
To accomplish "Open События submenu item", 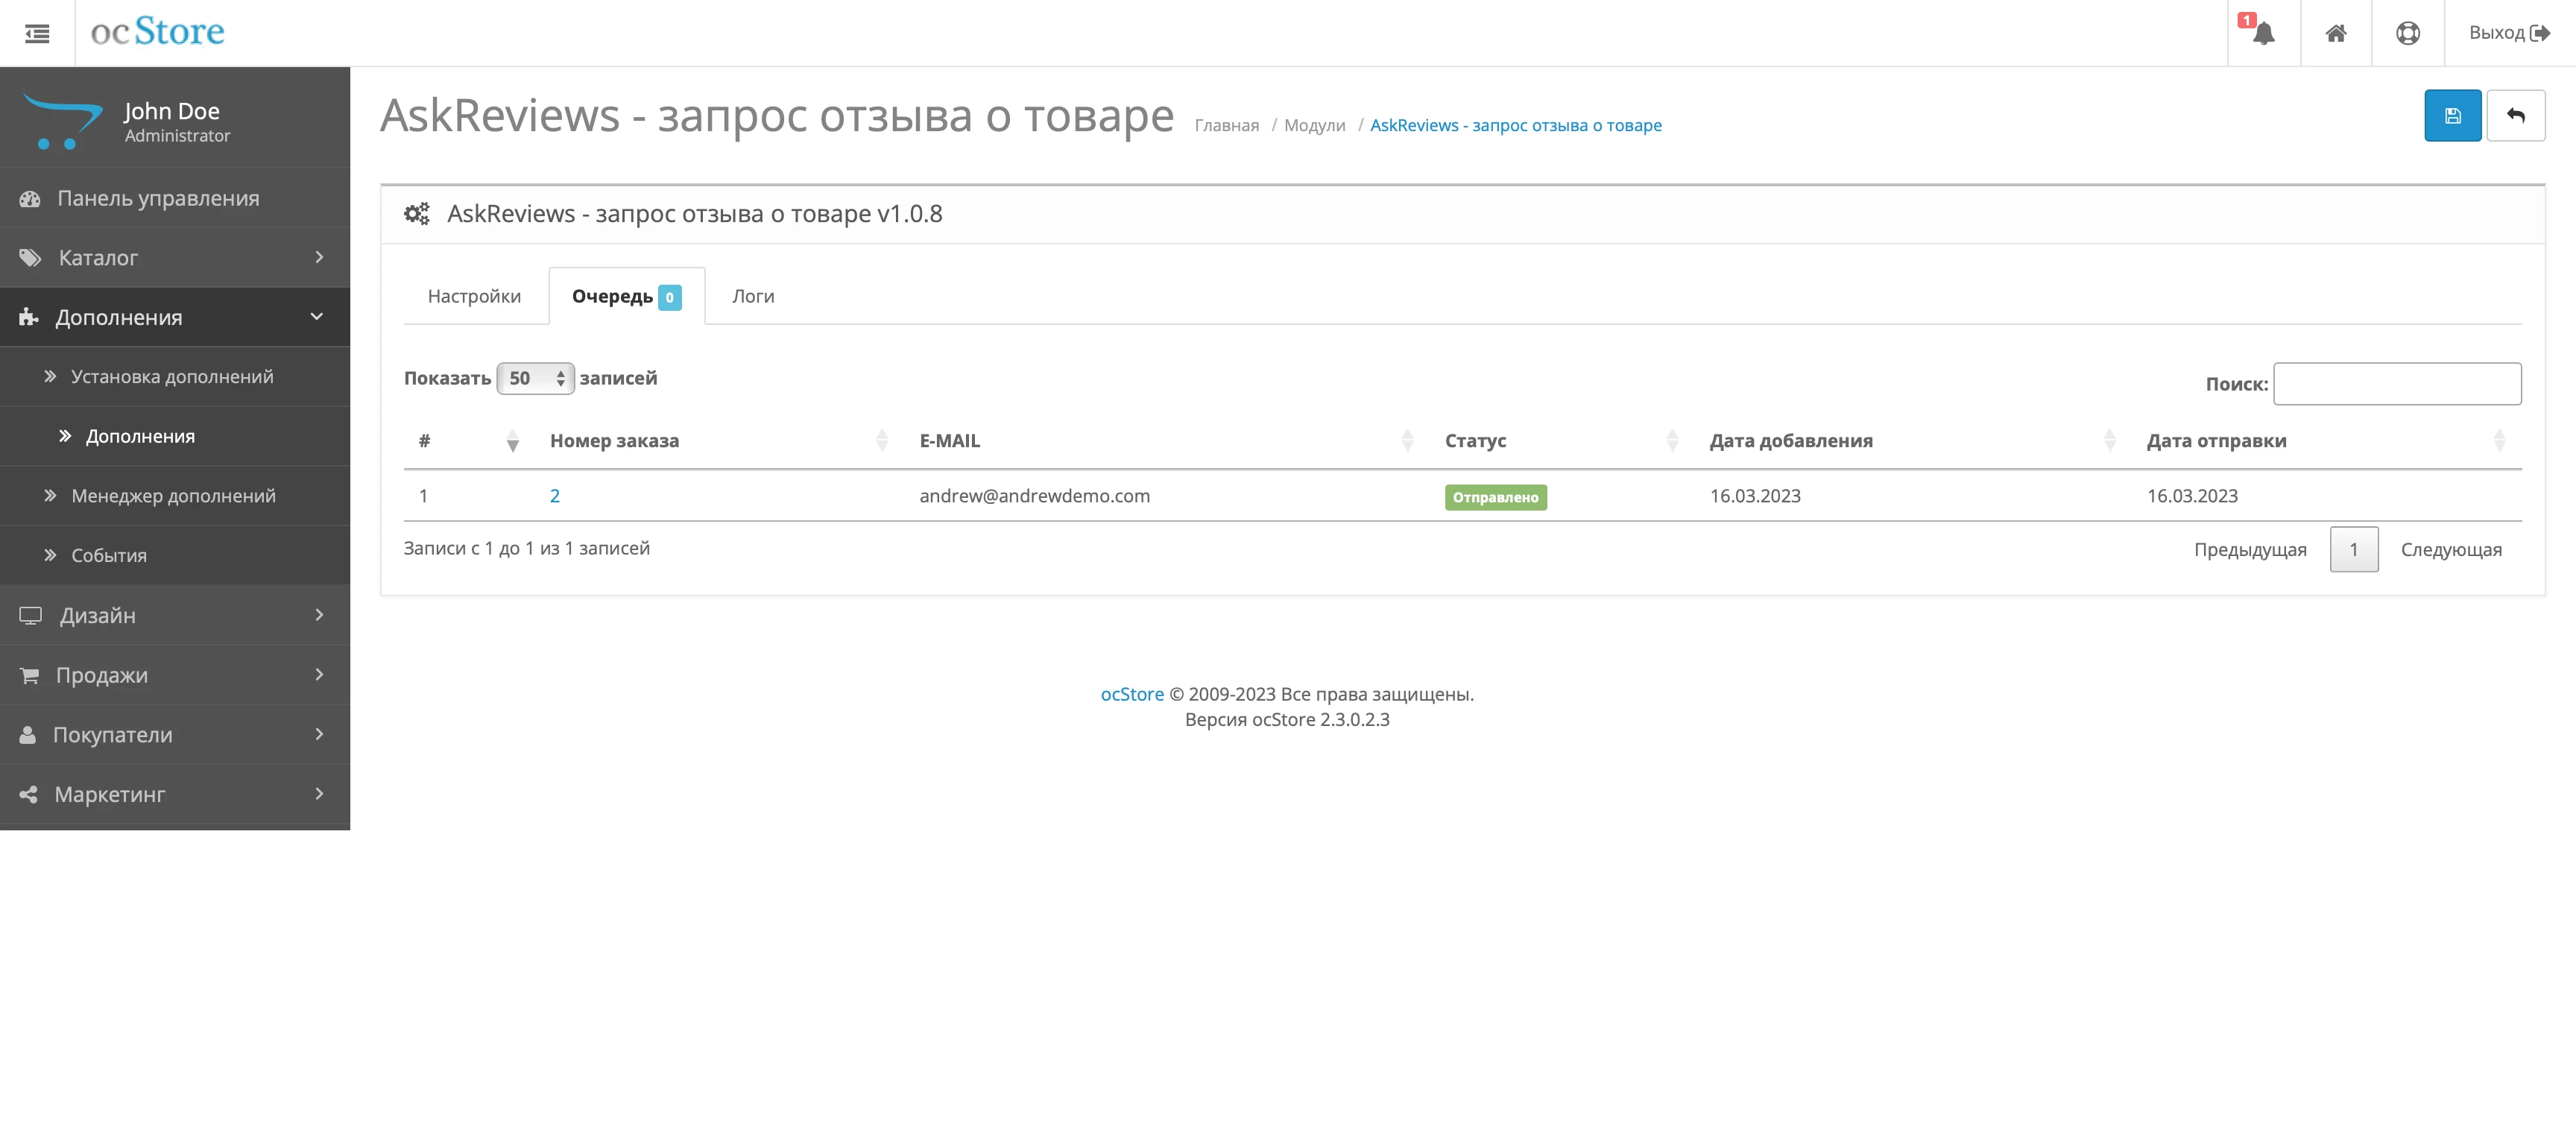I will tap(175, 555).
